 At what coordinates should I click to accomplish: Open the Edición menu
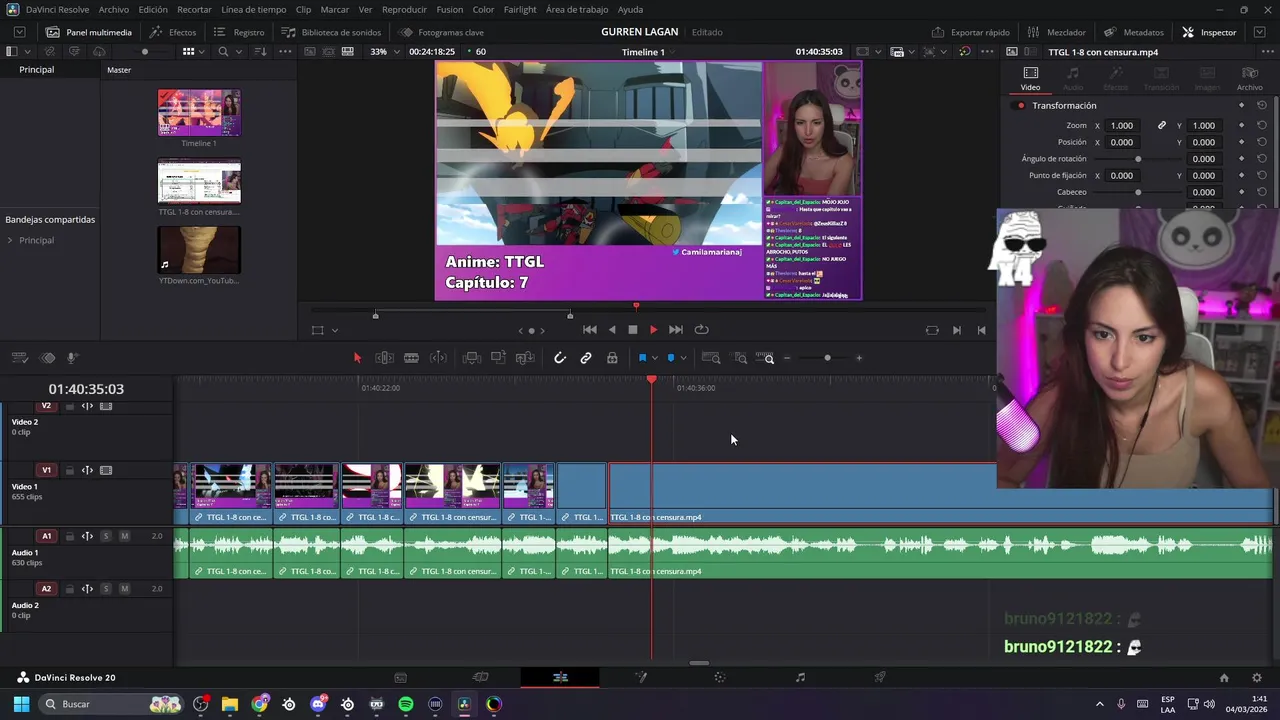153,9
